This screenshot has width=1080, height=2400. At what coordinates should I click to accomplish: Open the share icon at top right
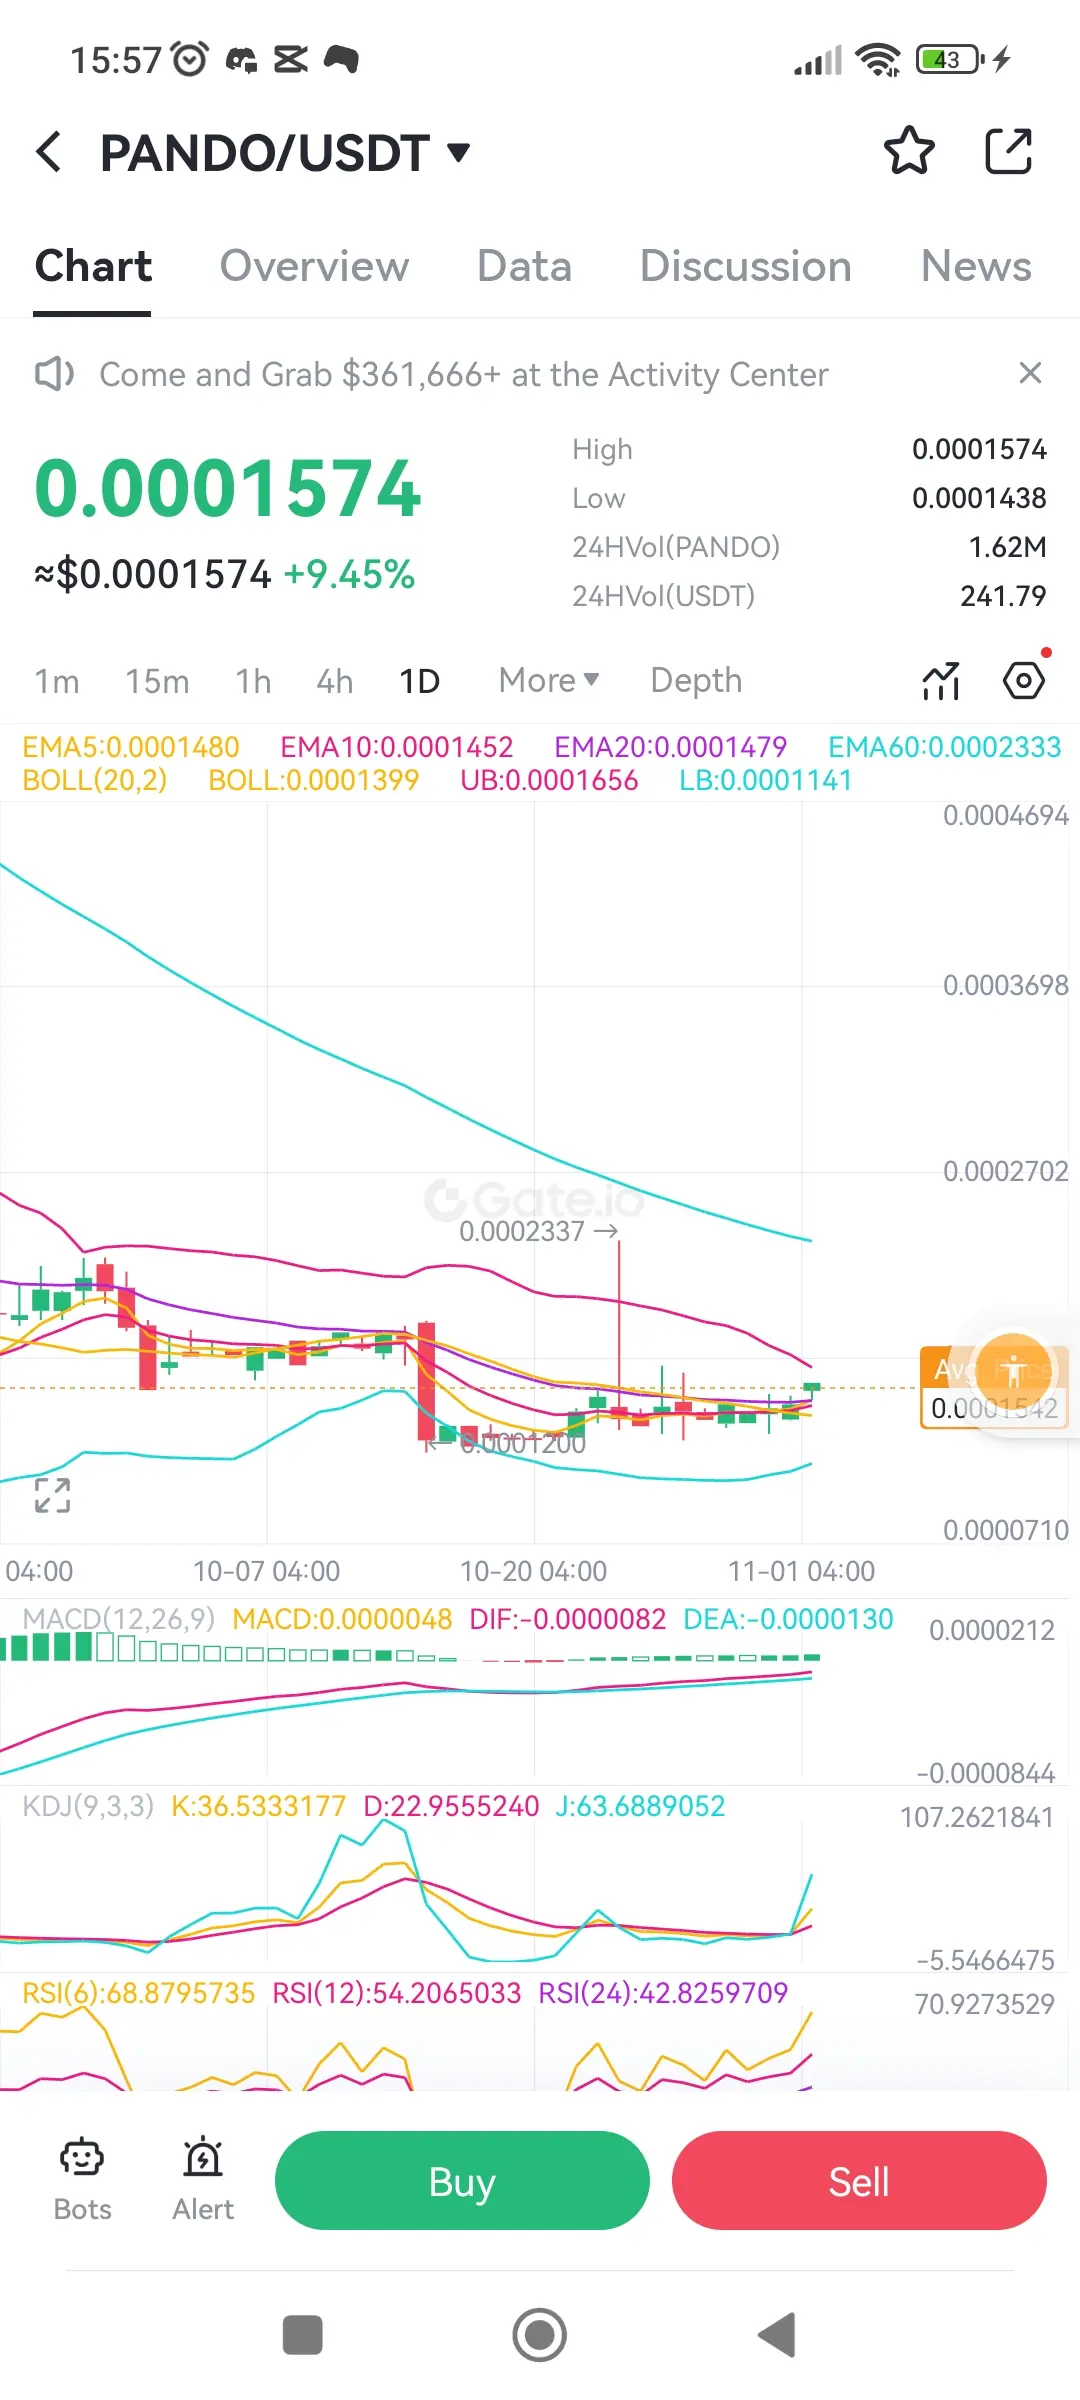1008,152
